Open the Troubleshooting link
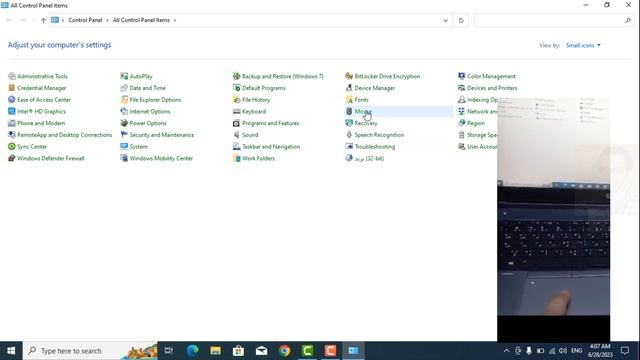 (x=375, y=147)
